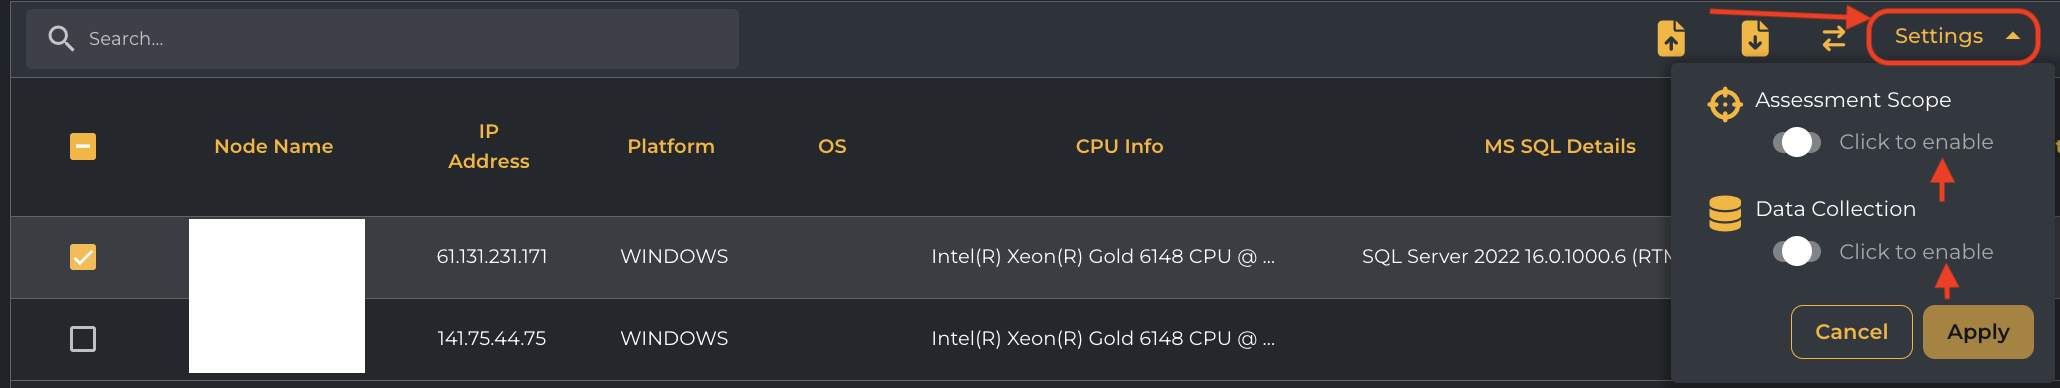
Task: Uncheck the 61.131.231.171 row checkbox
Action: (x=83, y=257)
